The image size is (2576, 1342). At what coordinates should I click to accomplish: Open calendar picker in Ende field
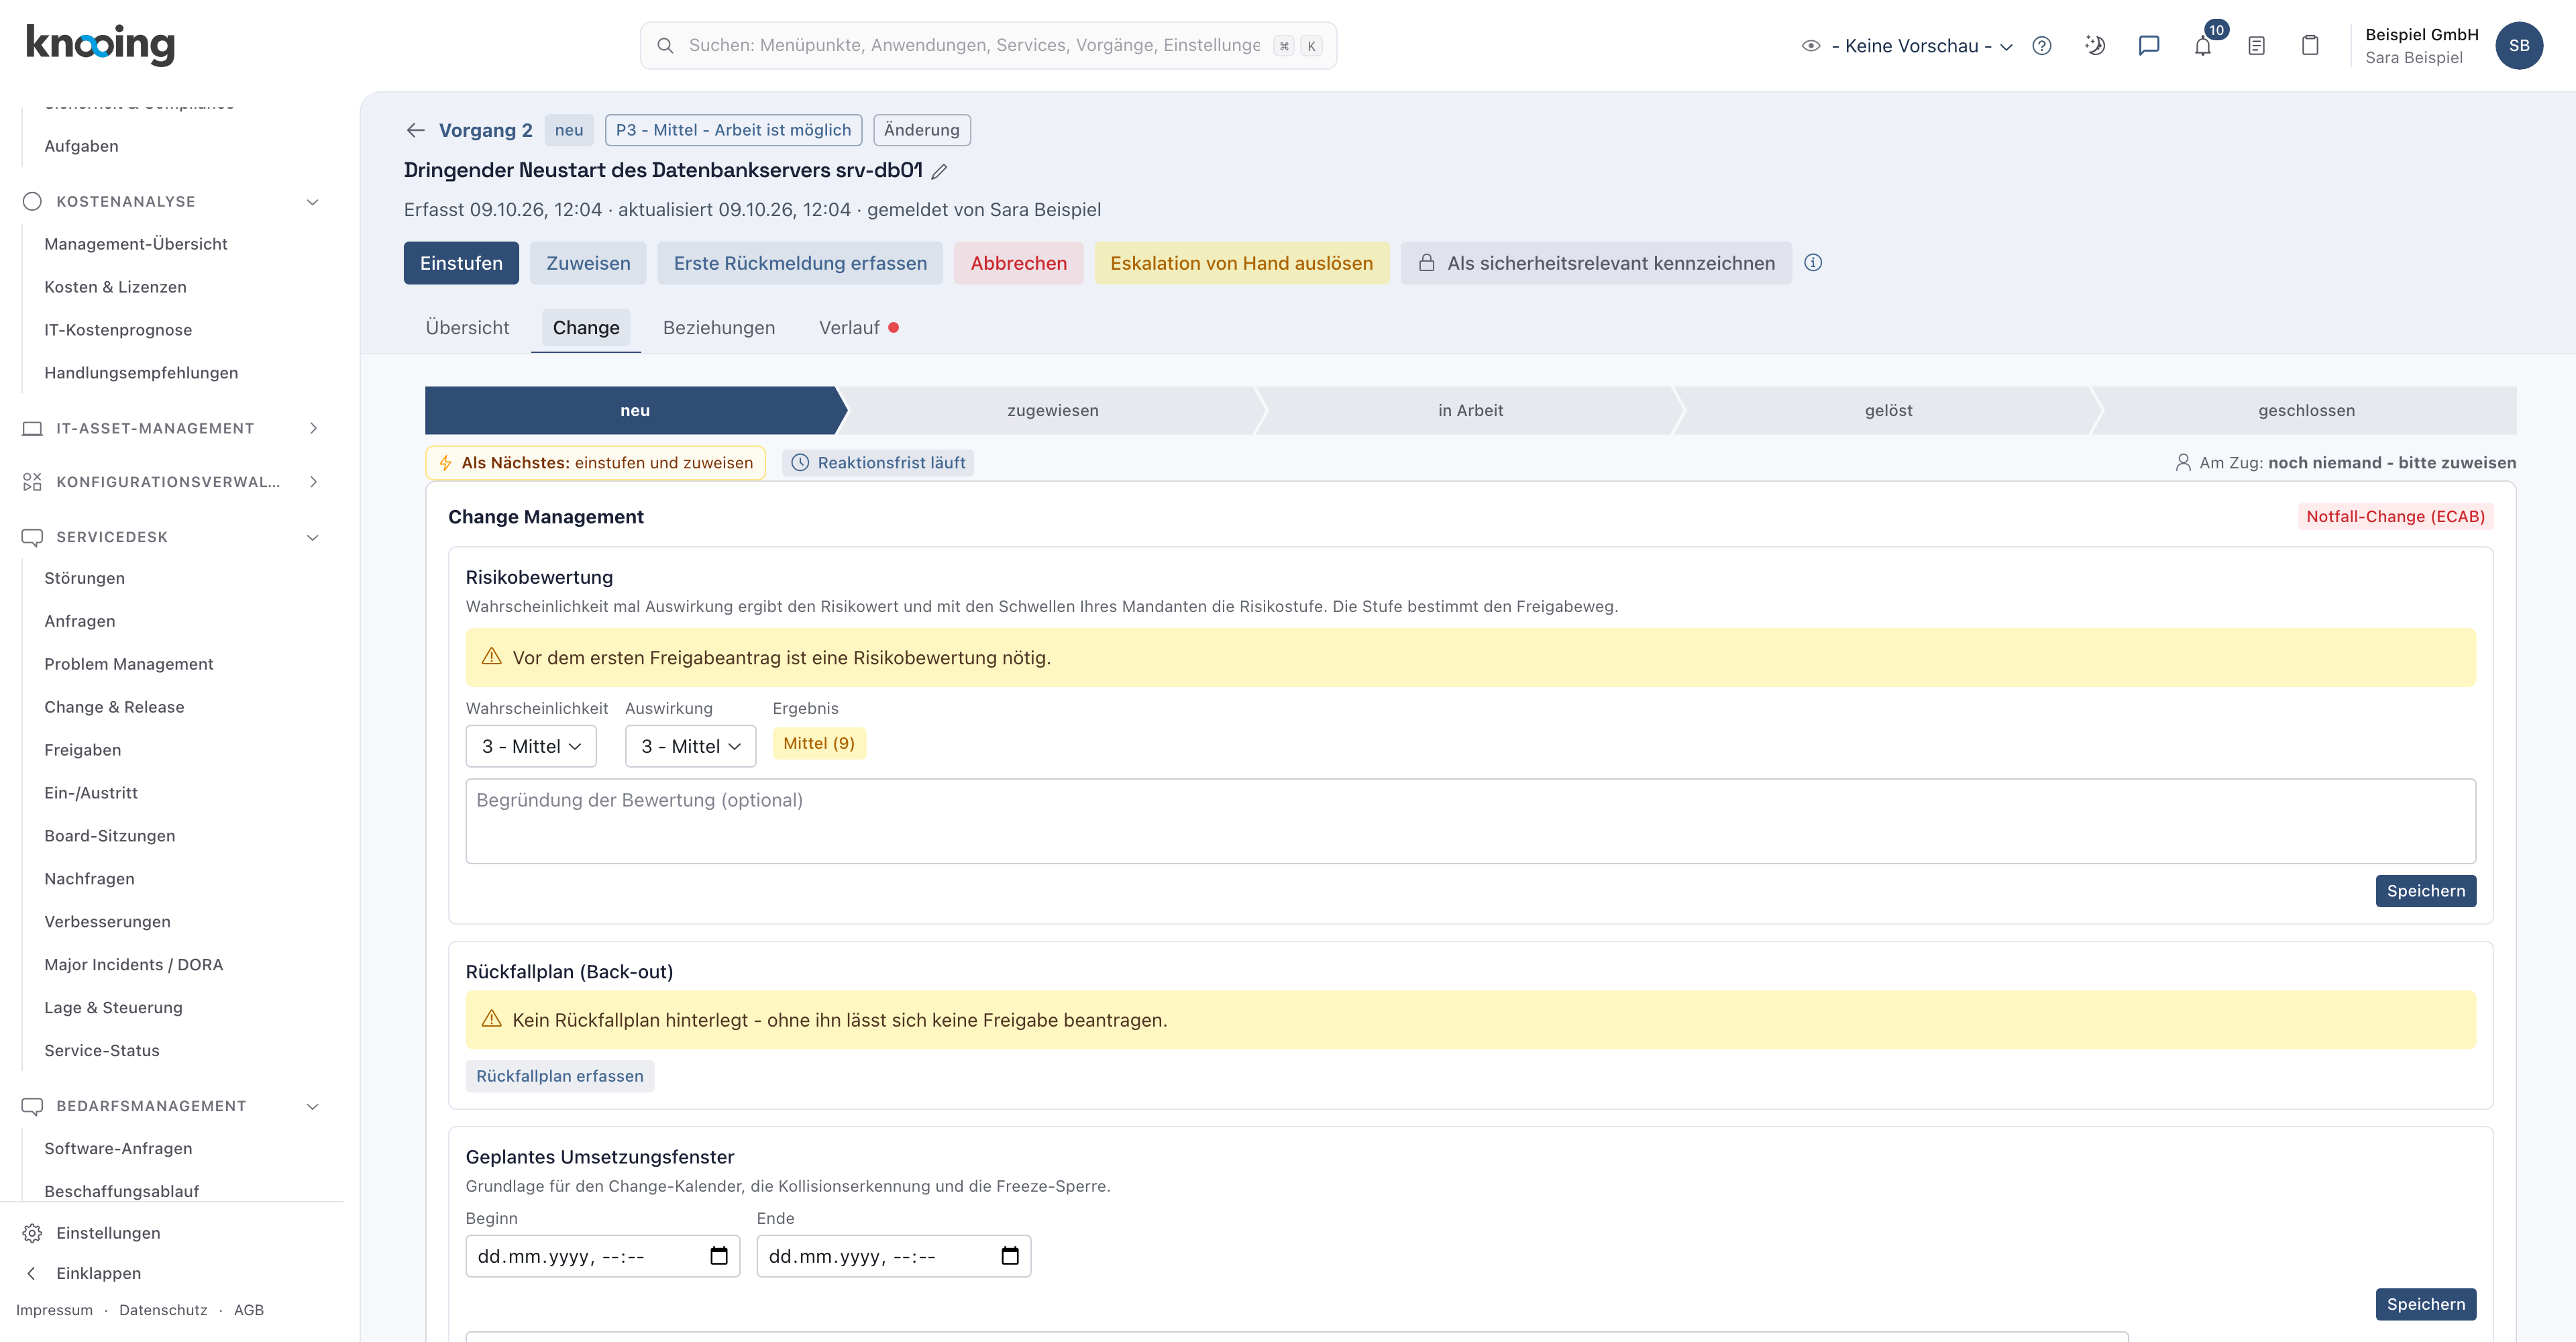pos(1010,1256)
